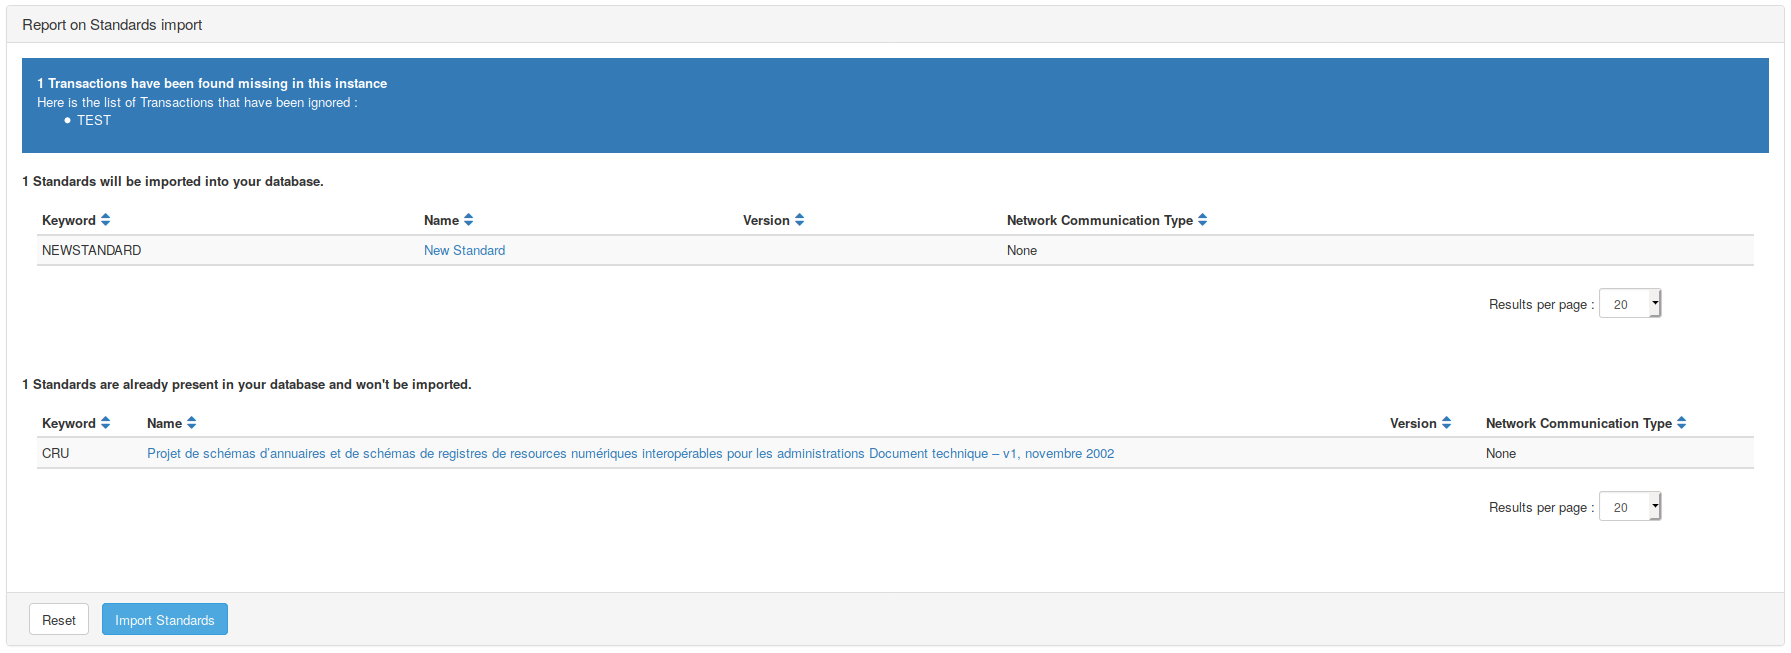Viewport: 1791px width, 653px height.
Task: Sort the already-present table by Keyword icon
Action: pos(105,423)
